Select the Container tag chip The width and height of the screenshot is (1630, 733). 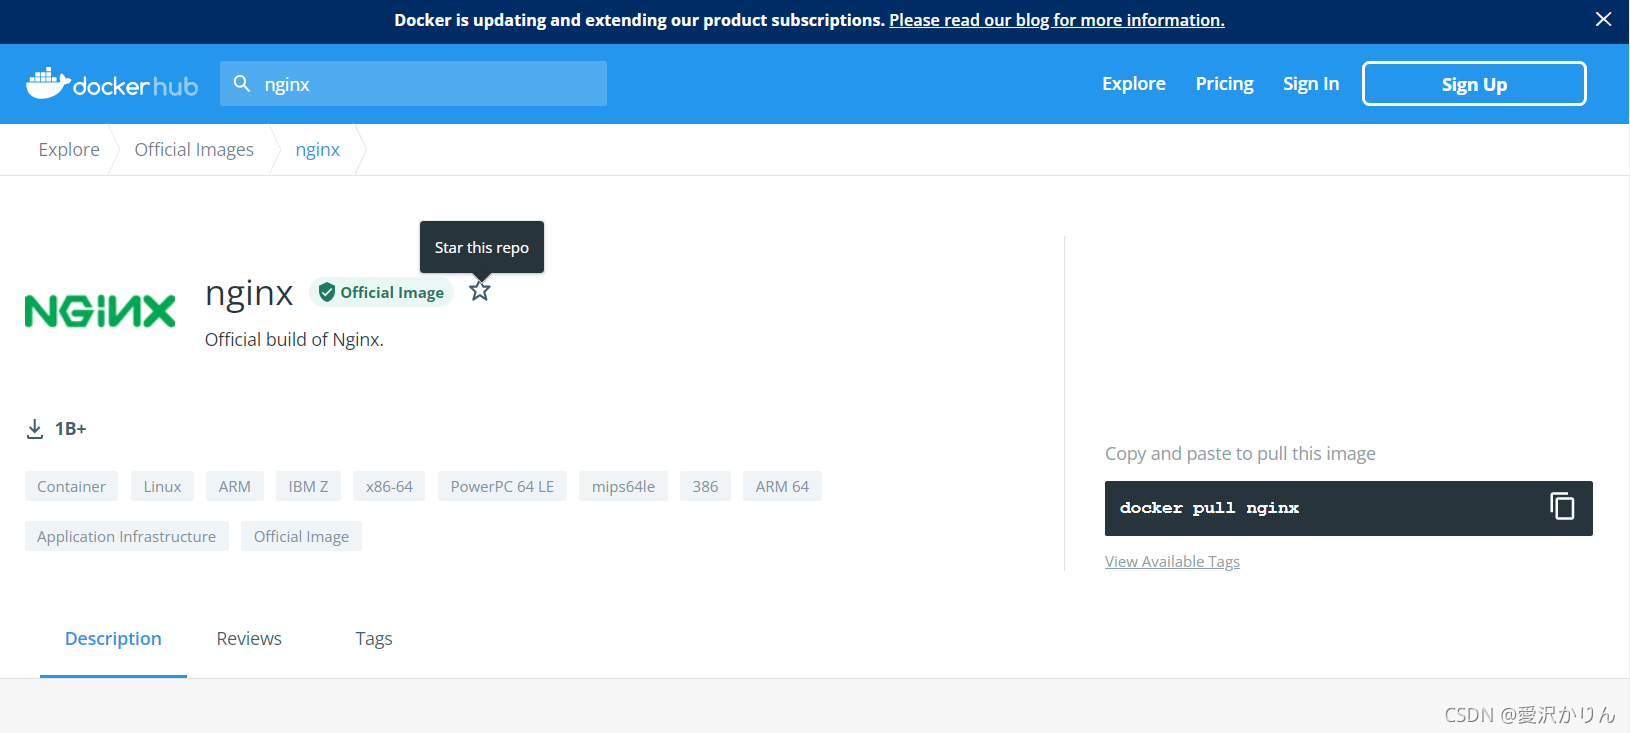[71, 486]
